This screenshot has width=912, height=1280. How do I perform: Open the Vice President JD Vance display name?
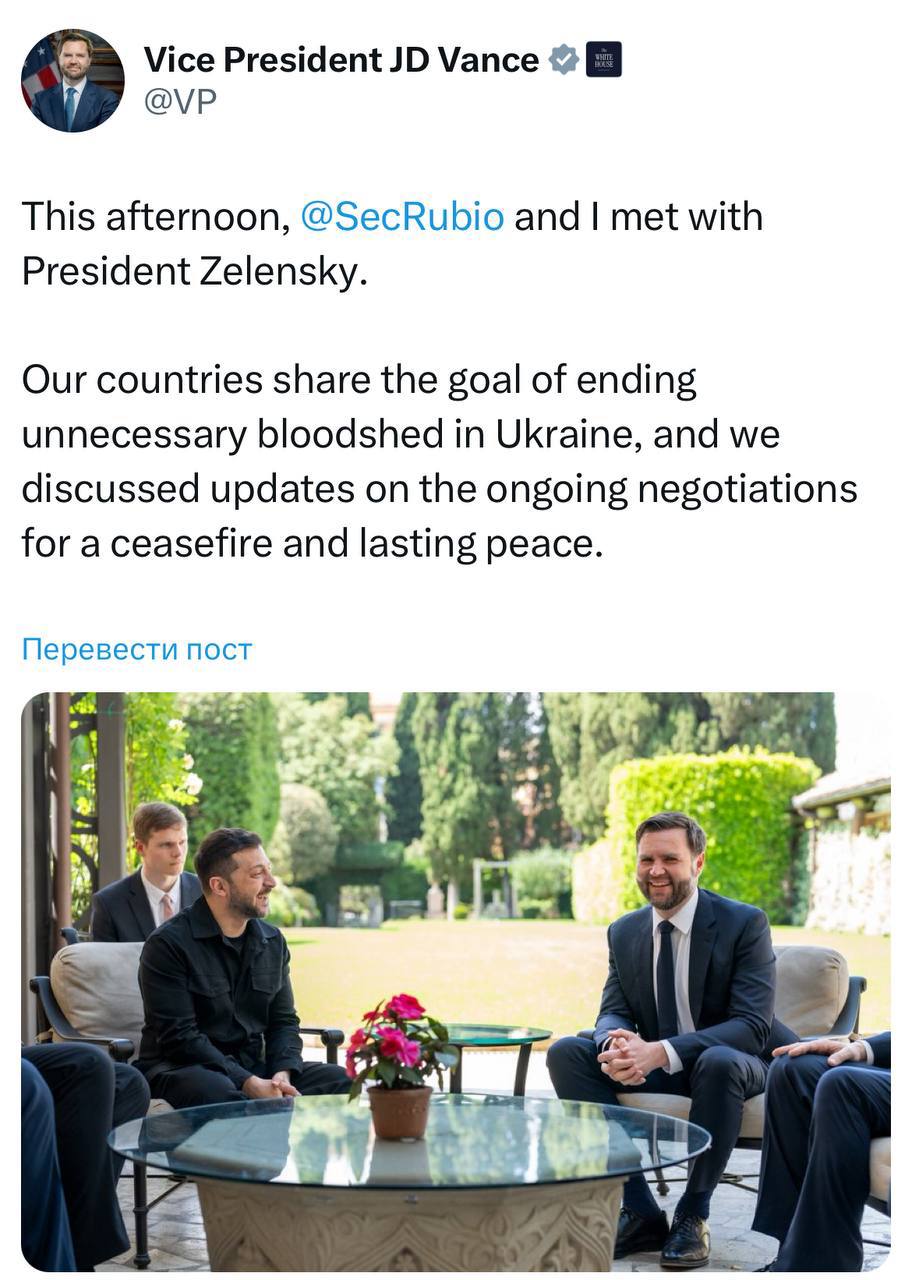[x=341, y=60]
